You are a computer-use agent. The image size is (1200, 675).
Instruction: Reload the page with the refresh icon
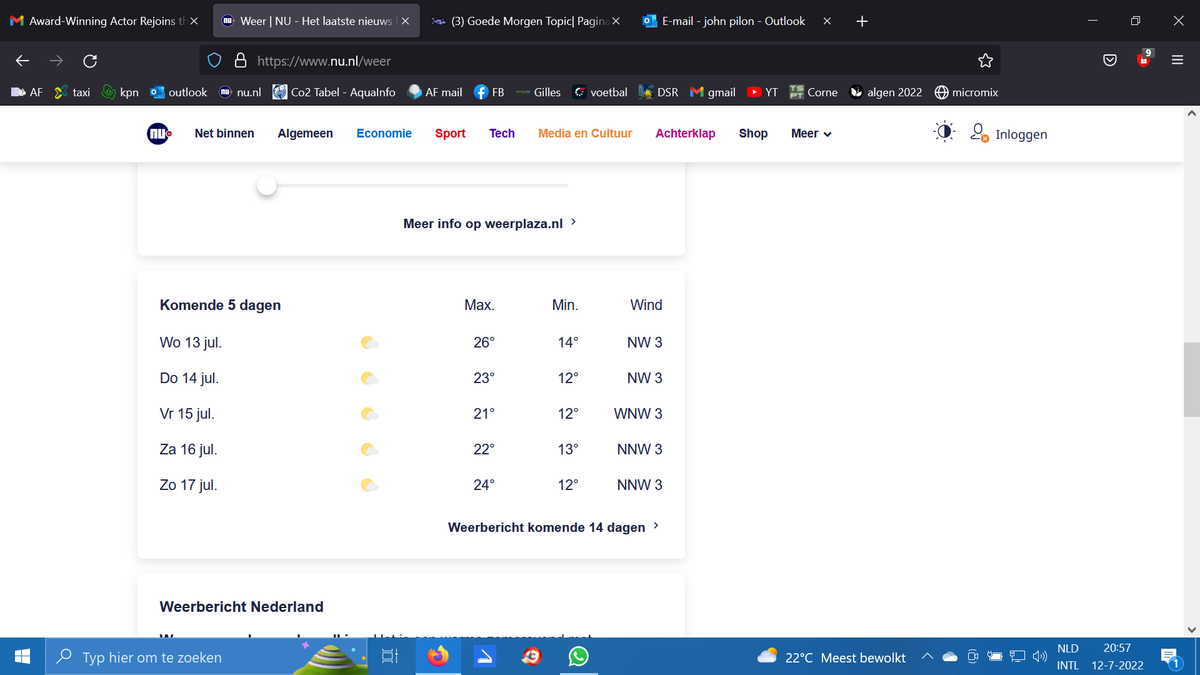(90, 61)
